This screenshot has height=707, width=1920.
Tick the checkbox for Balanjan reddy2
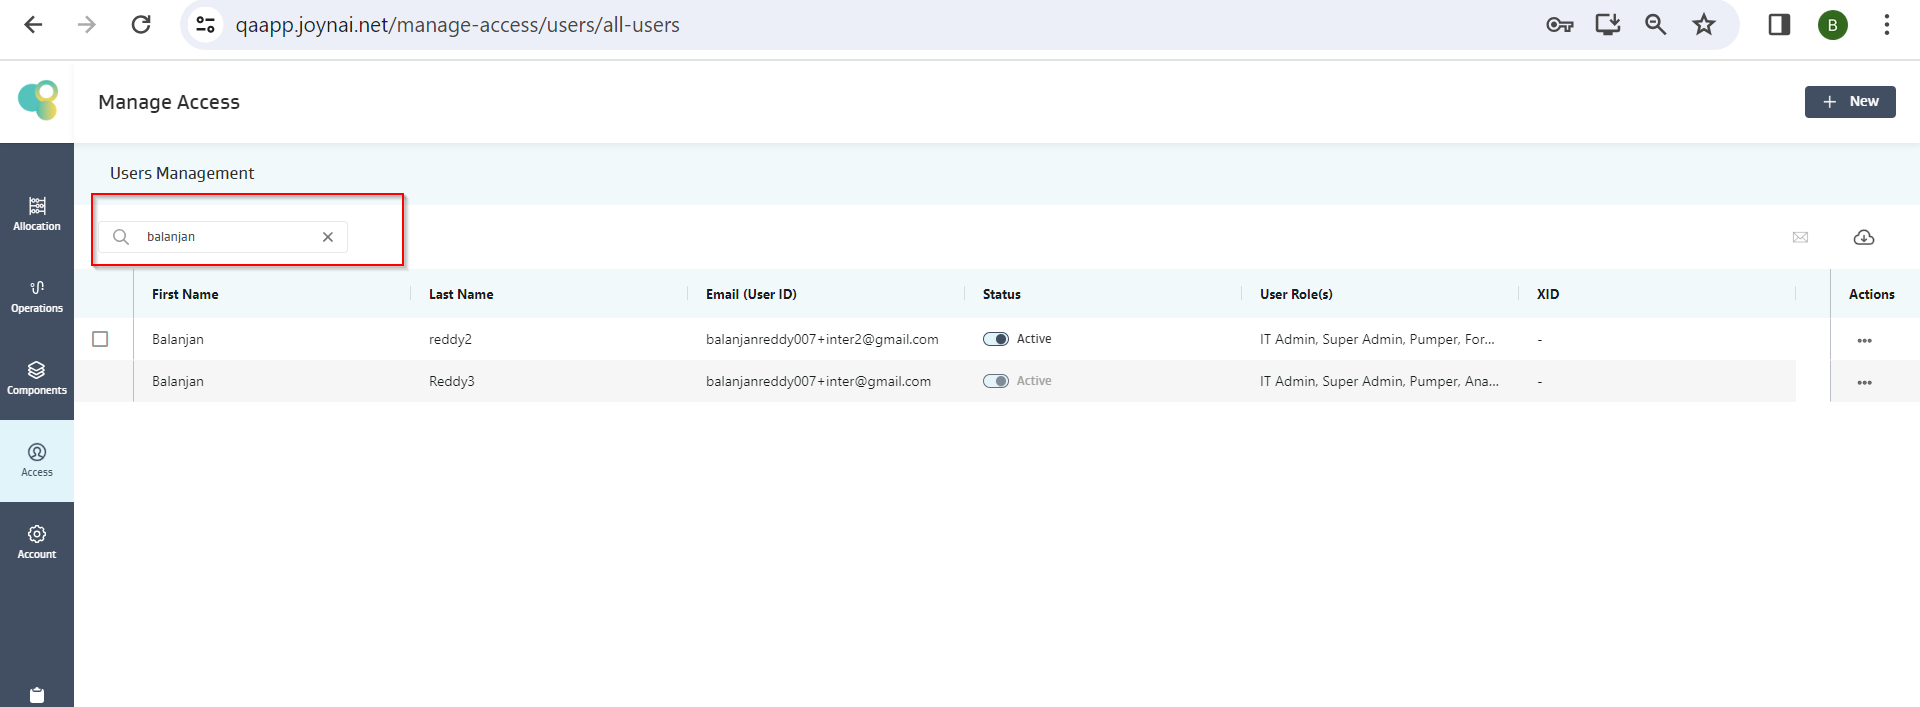pos(100,339)
